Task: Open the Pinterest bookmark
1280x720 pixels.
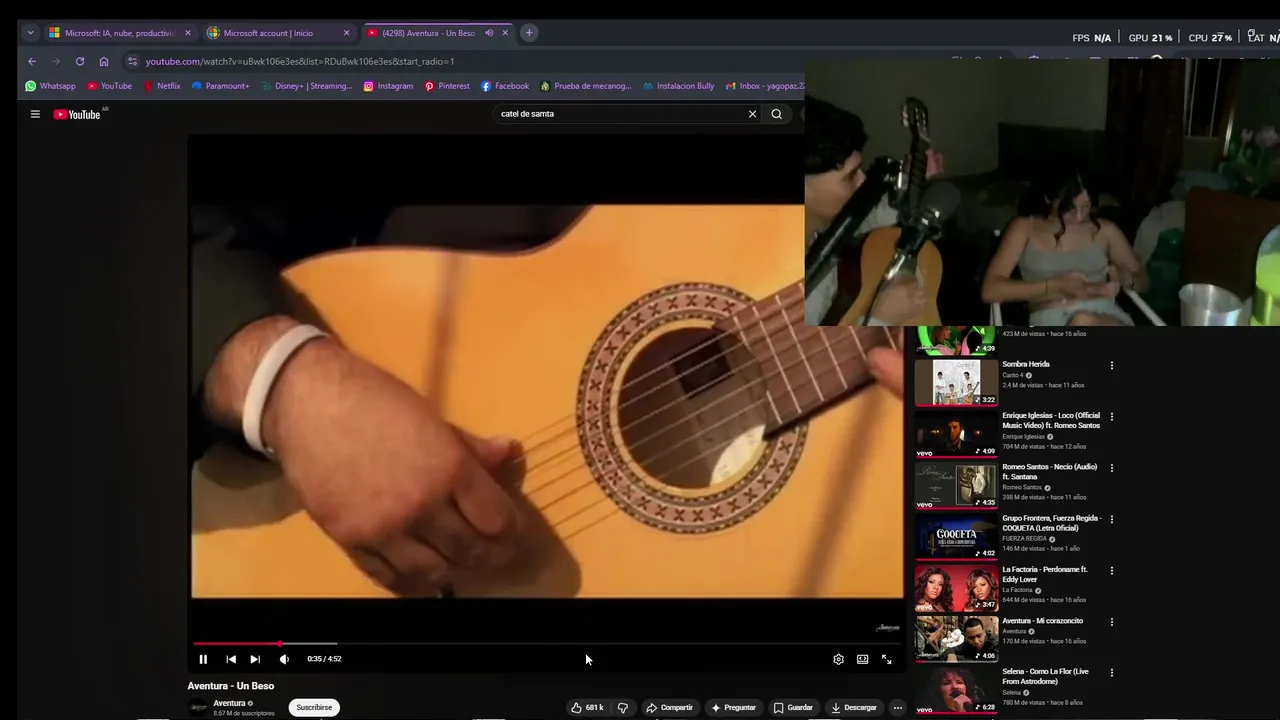Action: pyautogui.click(x=447, y=86)
